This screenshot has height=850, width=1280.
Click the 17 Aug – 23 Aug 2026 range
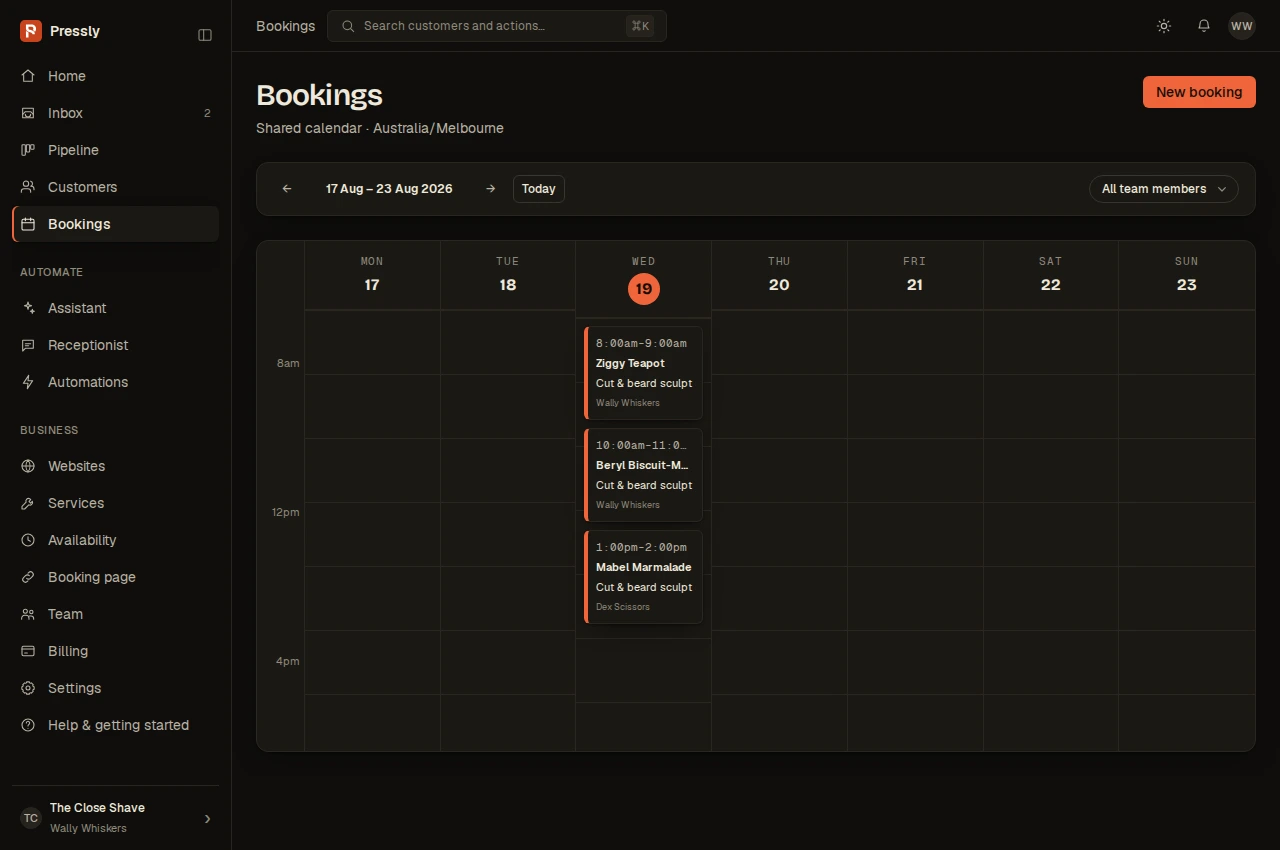coord(389,189)
